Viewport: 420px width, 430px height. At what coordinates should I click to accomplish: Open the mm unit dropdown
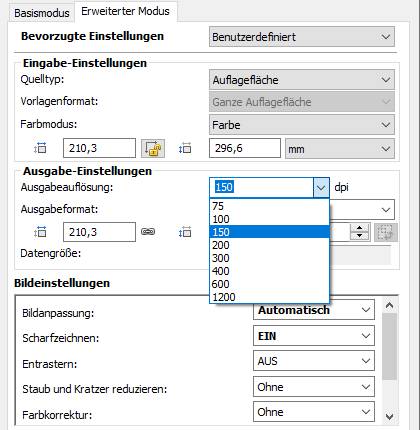(x=340, y=149)
